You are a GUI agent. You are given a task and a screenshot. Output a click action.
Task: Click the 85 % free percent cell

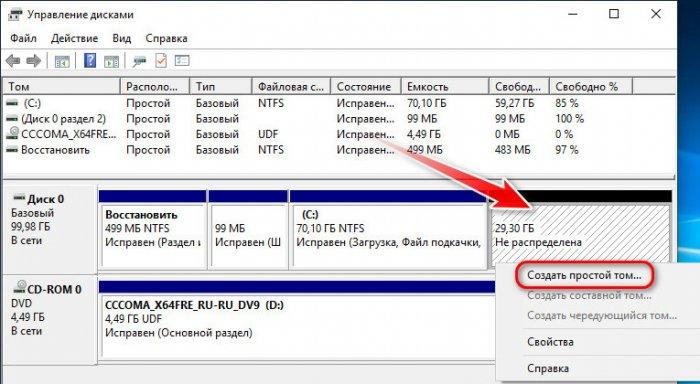point(567,103)
